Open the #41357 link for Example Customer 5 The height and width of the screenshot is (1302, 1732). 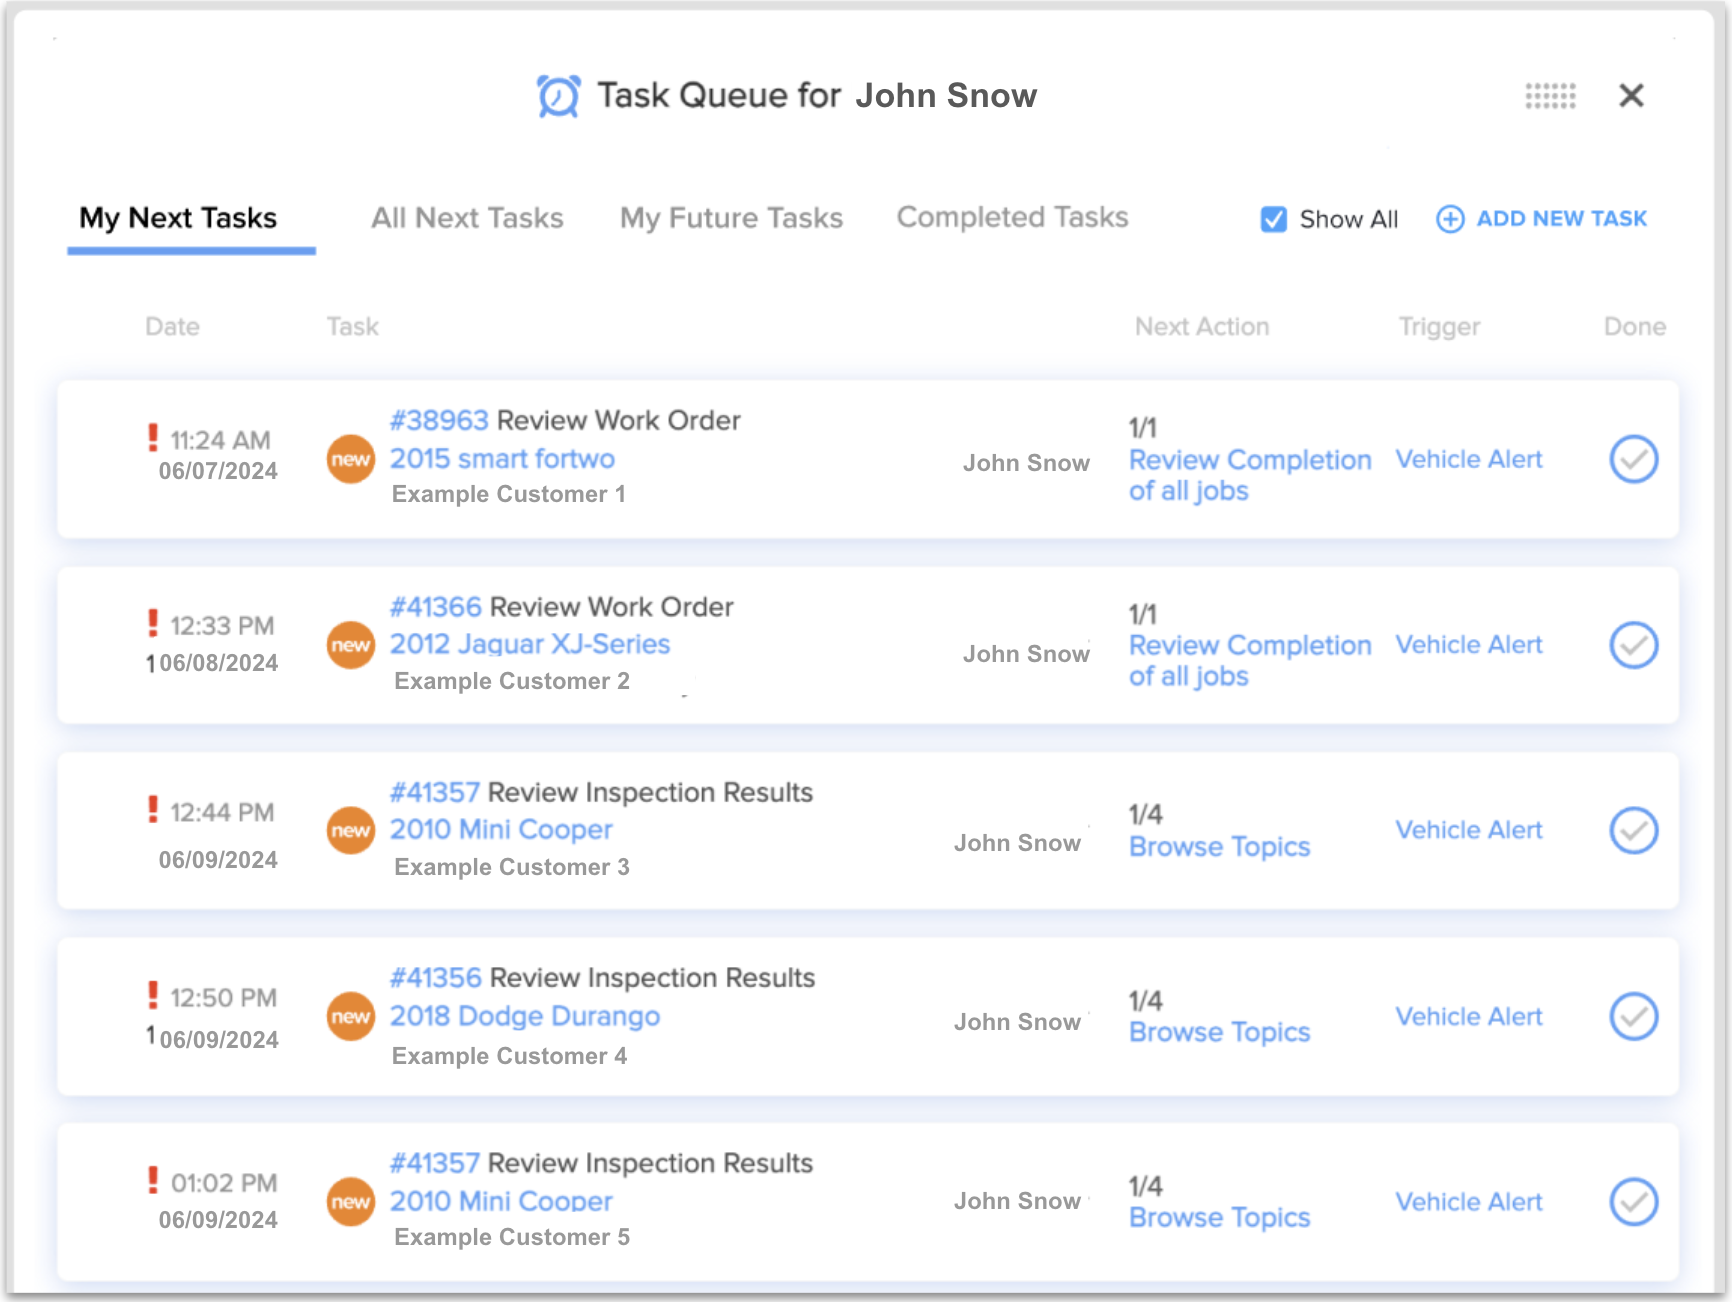435,1163
